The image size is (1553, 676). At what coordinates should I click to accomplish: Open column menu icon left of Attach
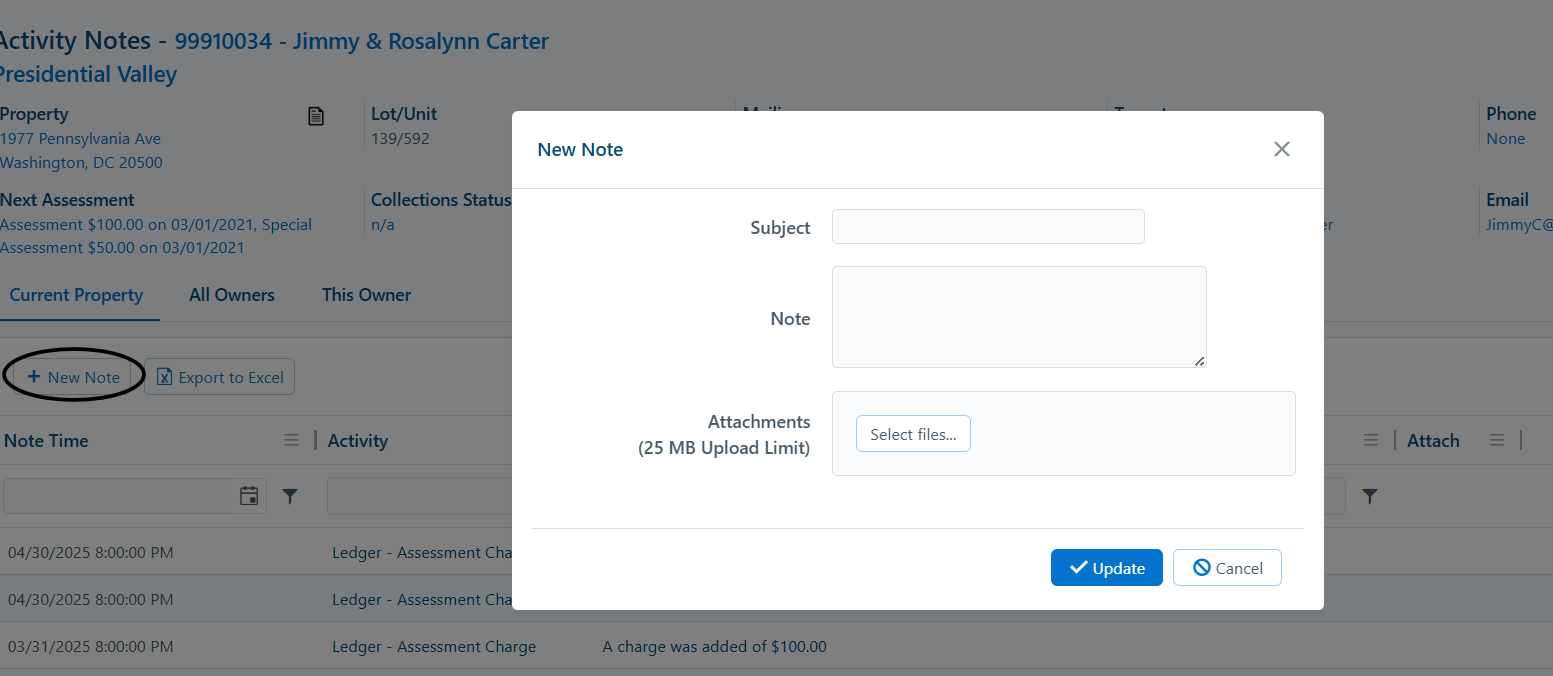[1371, 440]
